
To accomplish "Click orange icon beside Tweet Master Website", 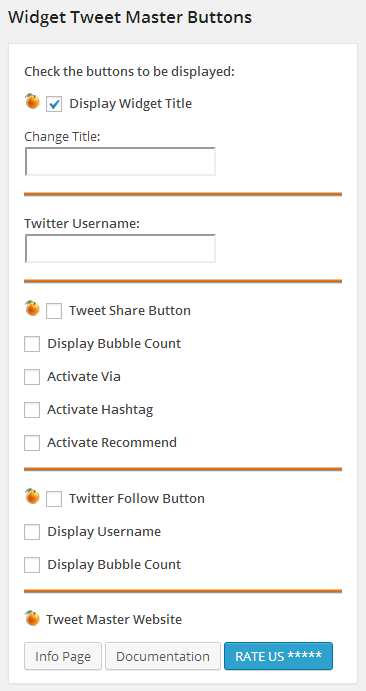I will pos(32,618).
